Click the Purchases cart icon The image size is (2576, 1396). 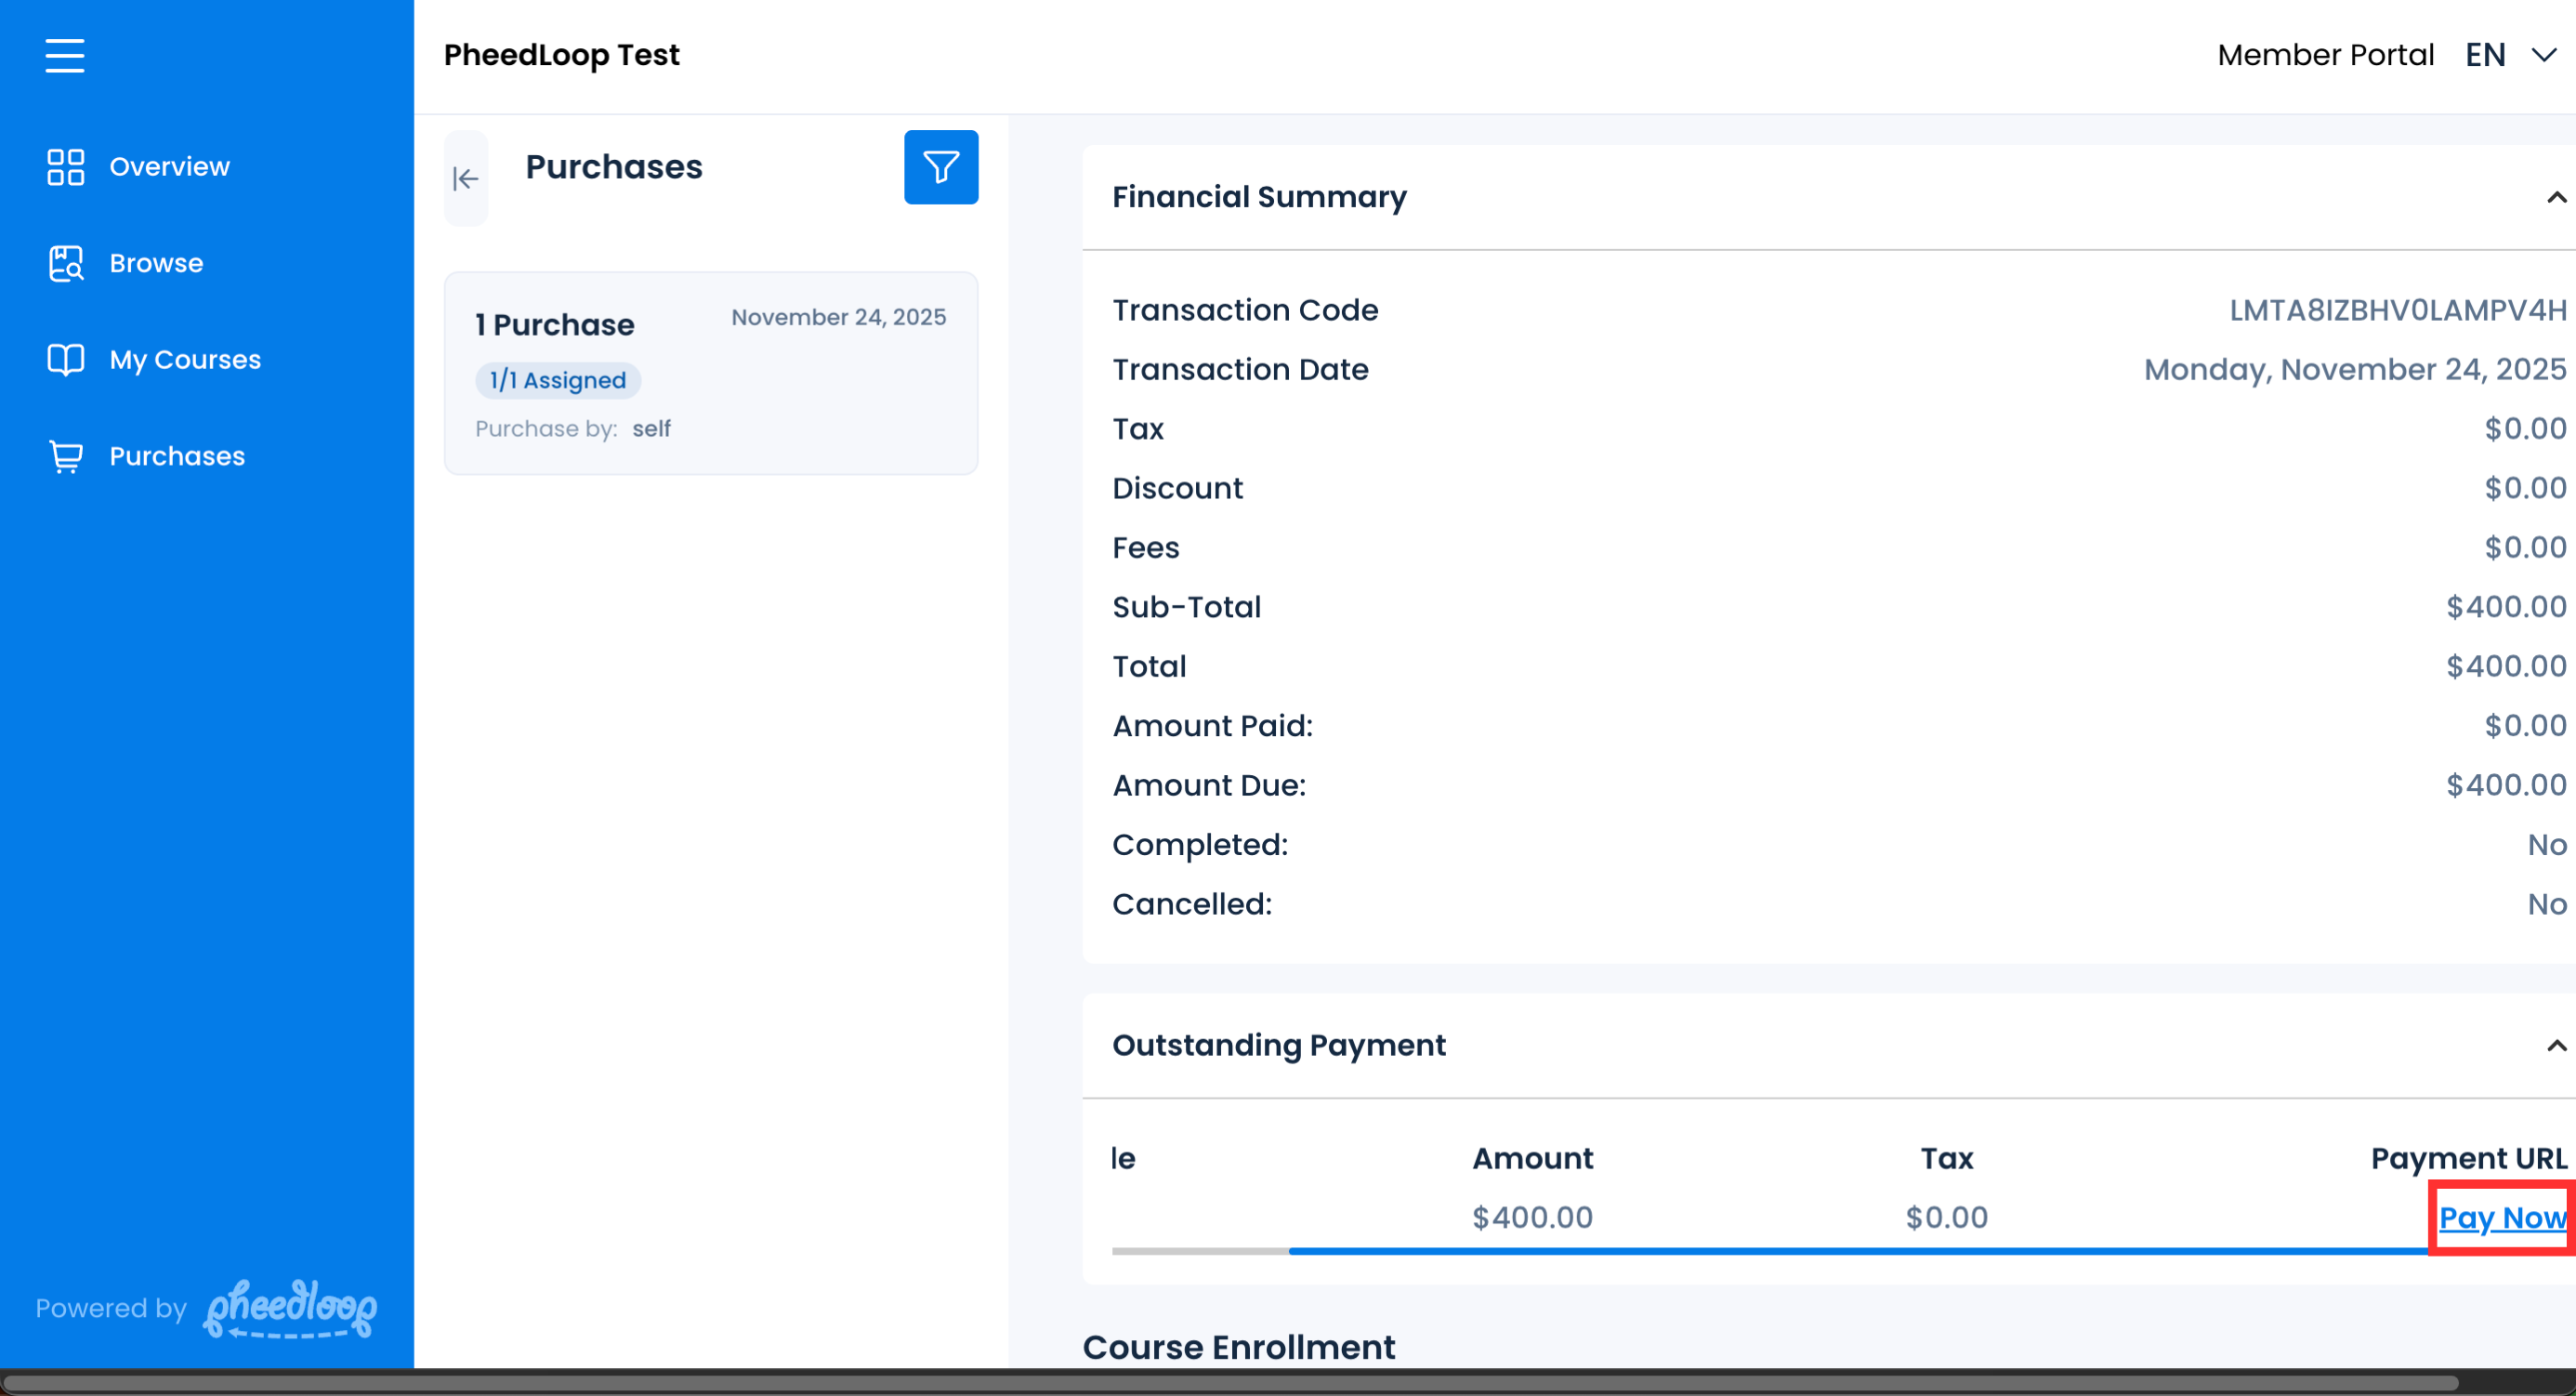[65, 456]
